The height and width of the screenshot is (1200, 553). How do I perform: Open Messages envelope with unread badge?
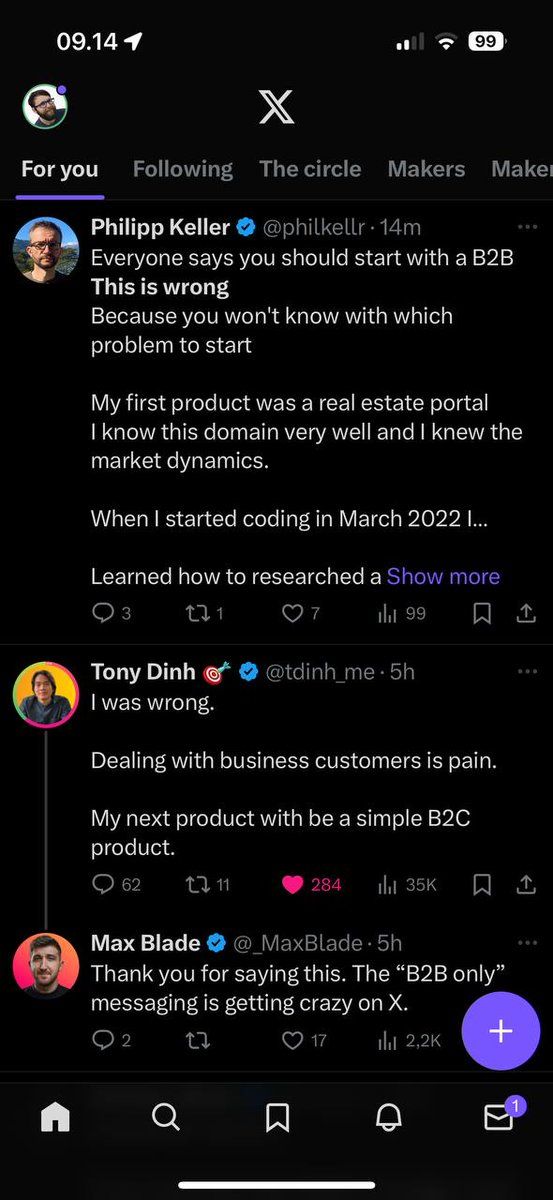click(500, 1115)
